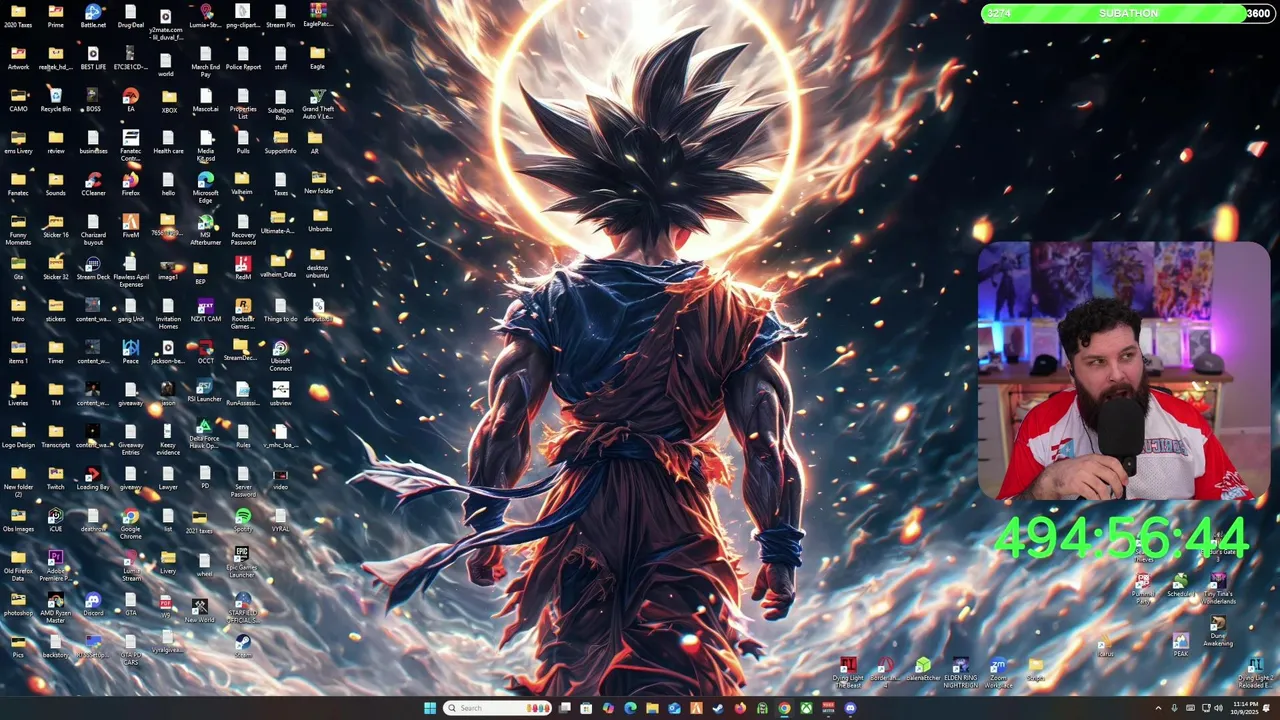The height and width of the screenshot is (720, 1280).
Task: Open the Keezy evidence file
Action: click(x=168, y=440)
